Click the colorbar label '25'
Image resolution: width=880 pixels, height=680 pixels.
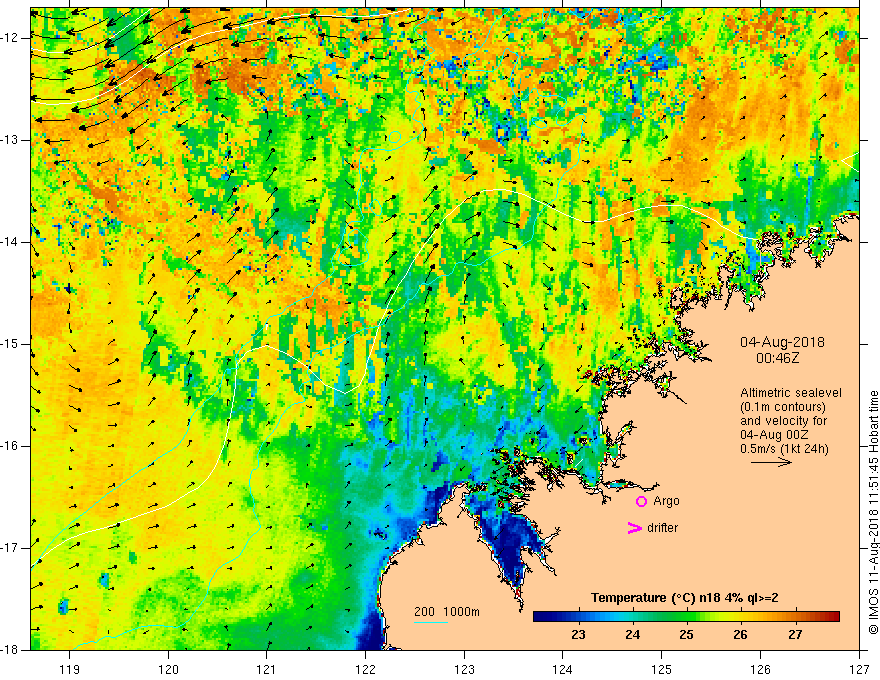point(686,635)
